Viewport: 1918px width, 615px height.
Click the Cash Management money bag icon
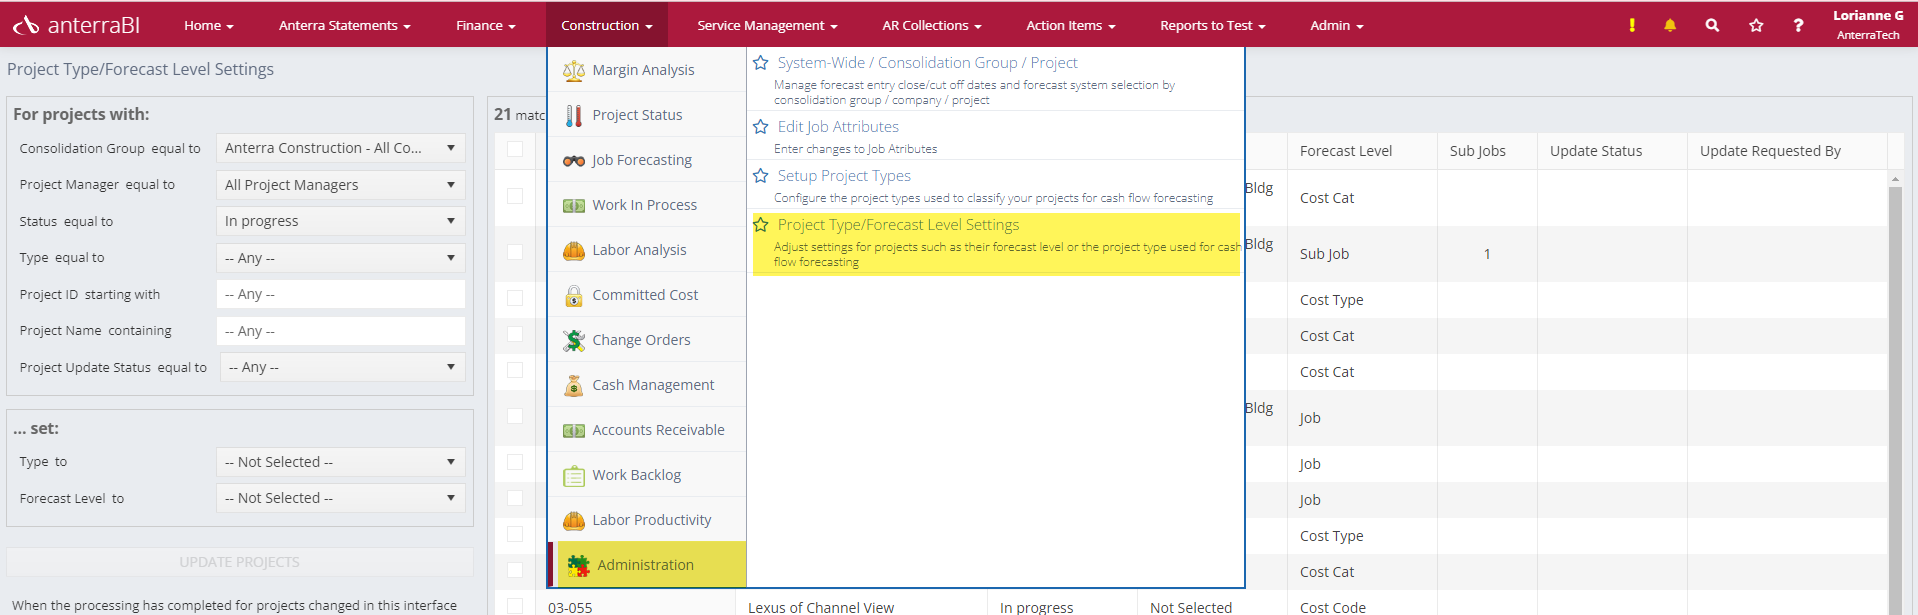pos(574,385)
